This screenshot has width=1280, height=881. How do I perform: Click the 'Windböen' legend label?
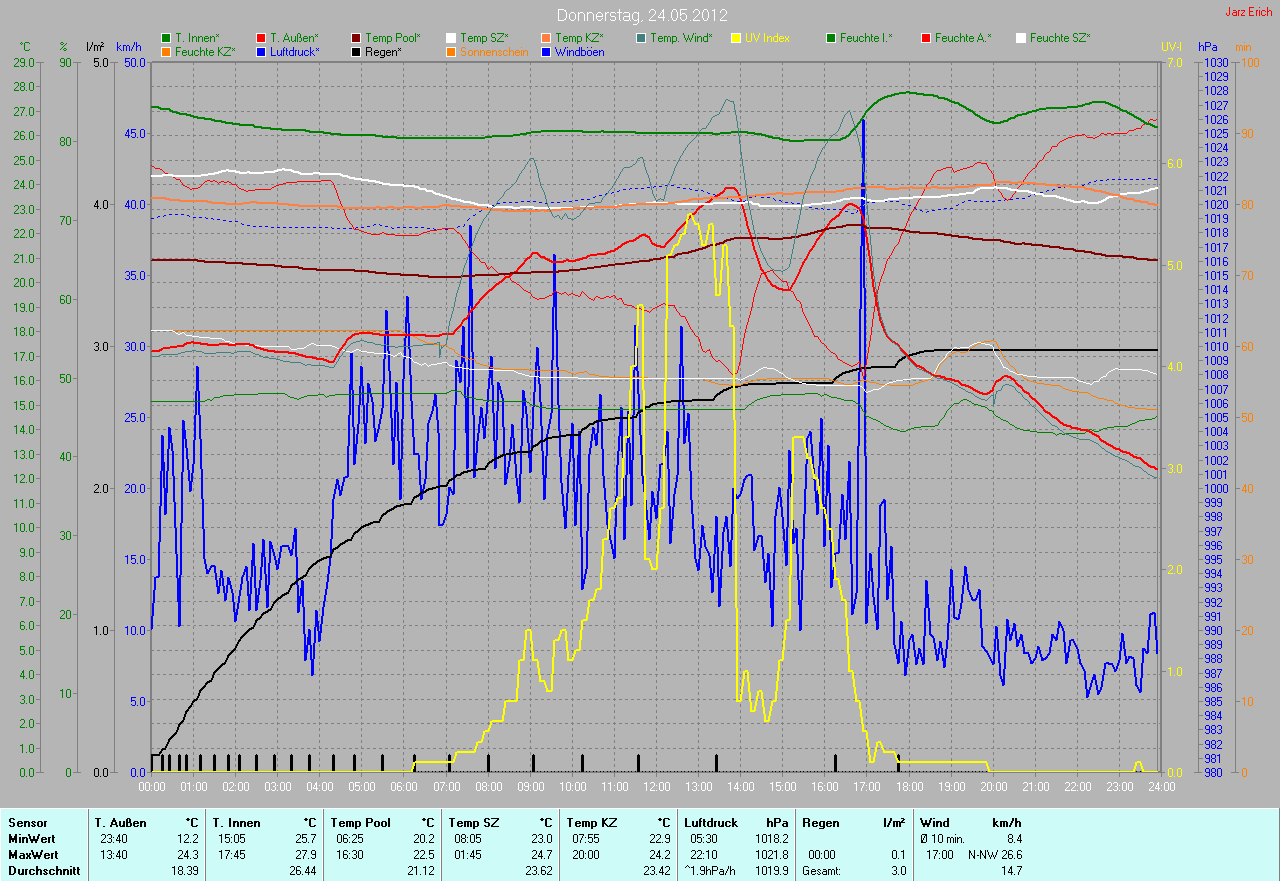[579, 51]
